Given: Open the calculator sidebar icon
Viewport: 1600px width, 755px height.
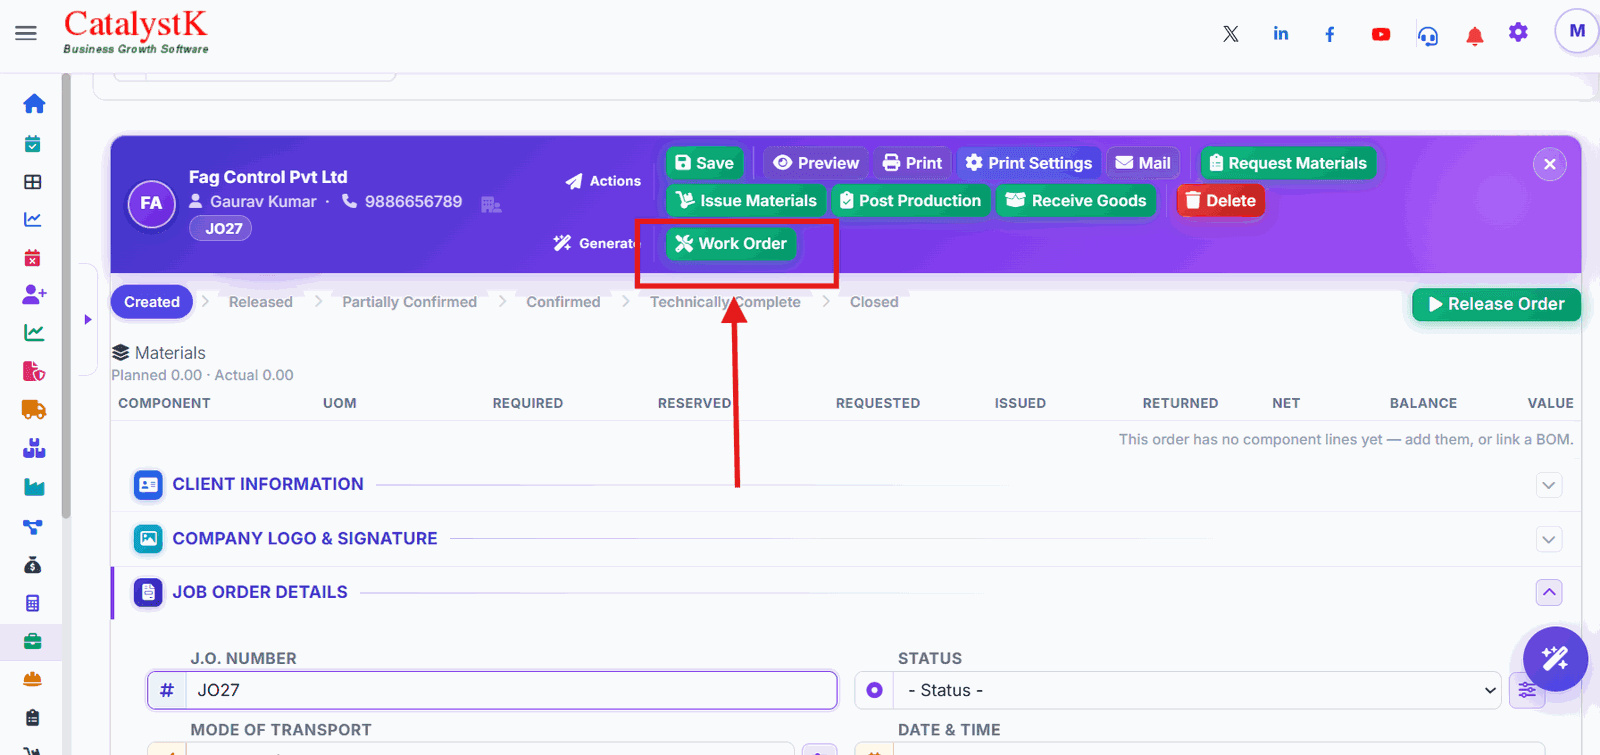Looking at the screenshot, I should click(x=33, y=603).
